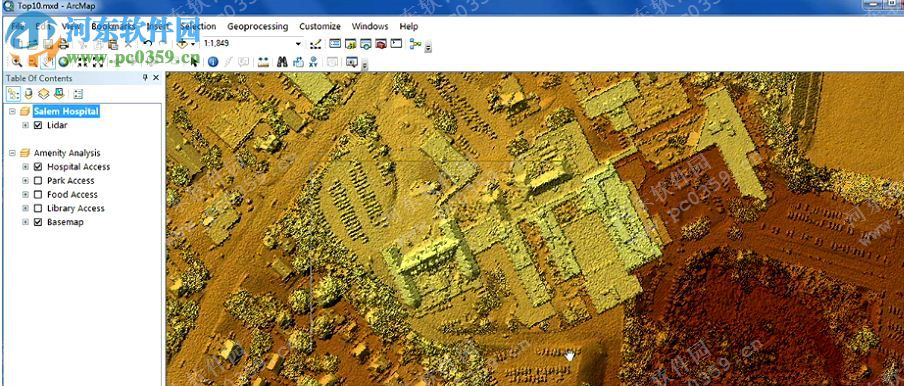Expand the Hospital Access layer
The width and height of the screenshot is (904, 386).
tap(25, 166)
